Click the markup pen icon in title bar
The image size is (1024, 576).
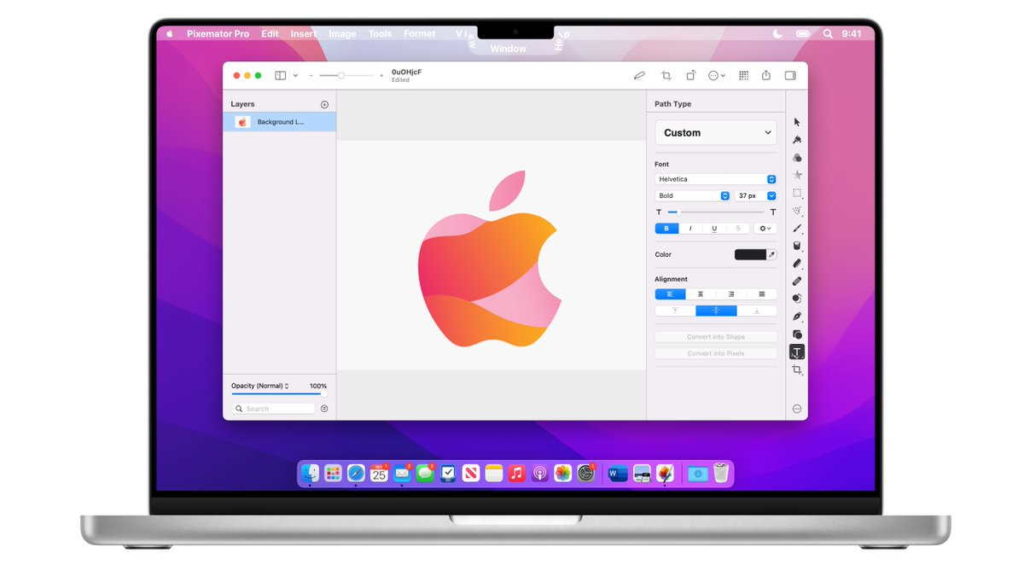(x=639, y=76)
